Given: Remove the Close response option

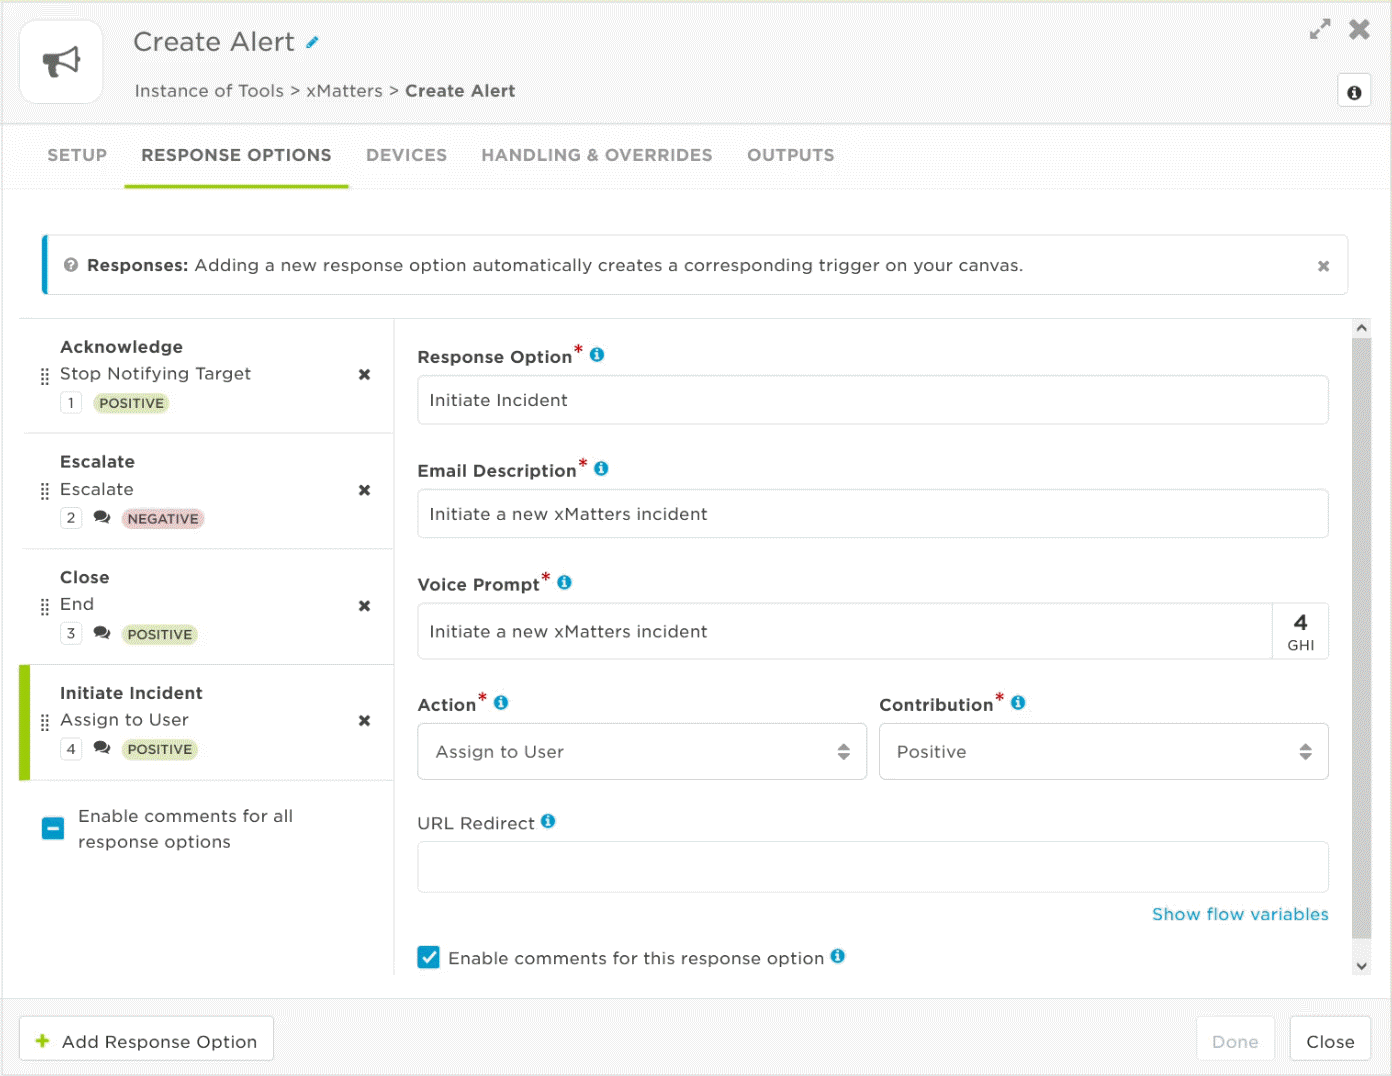Looking at the screenshot, I should [x=364, y=606].
